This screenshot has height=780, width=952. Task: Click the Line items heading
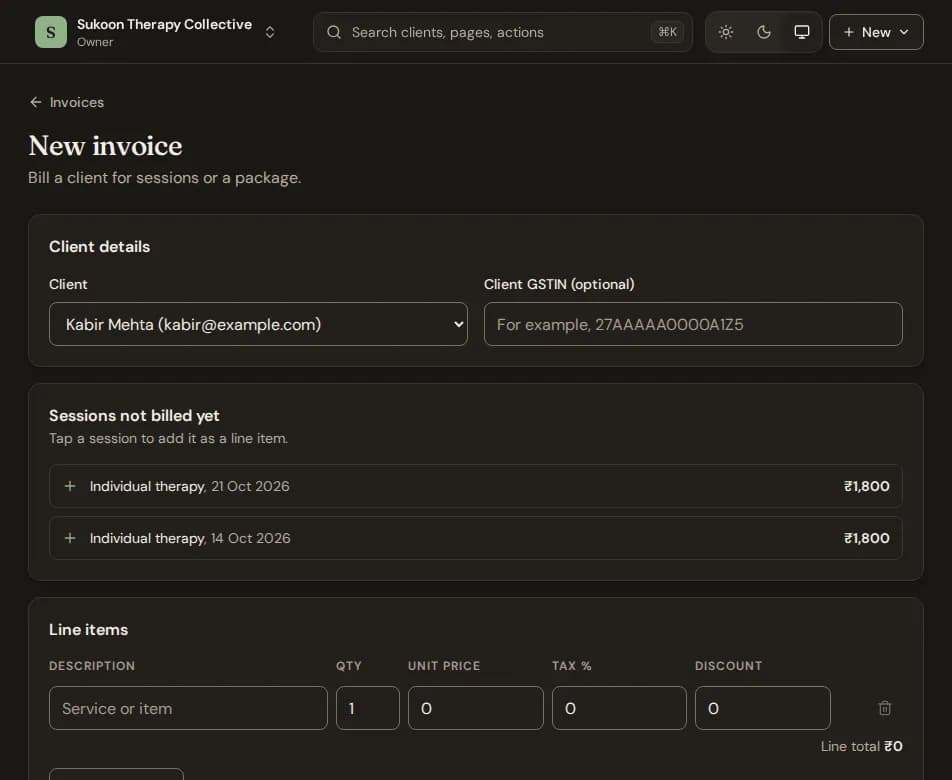click(89, 629)
